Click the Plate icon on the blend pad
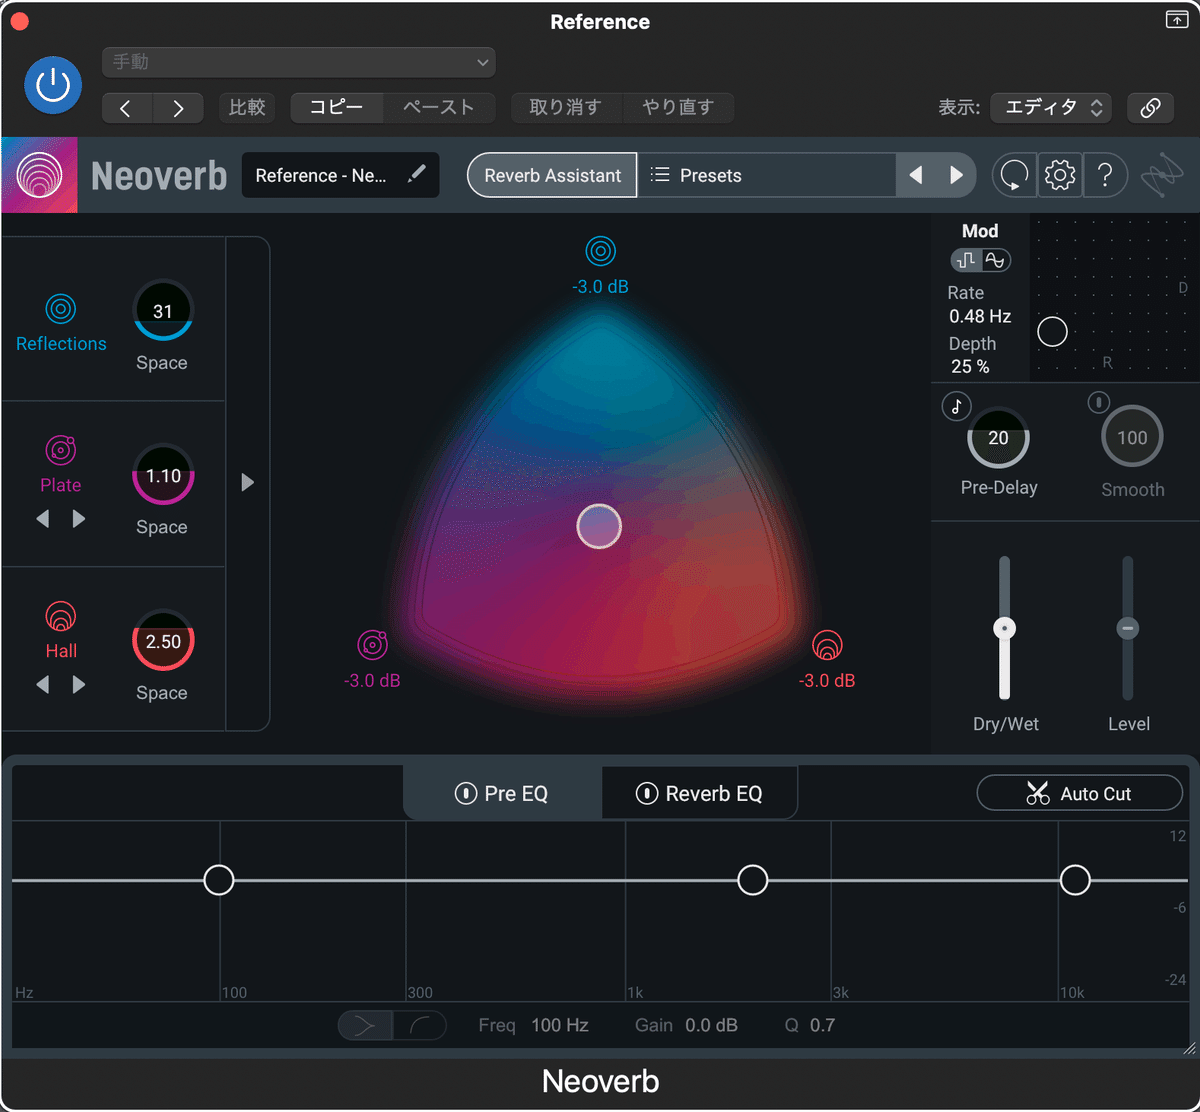Viewport: 1200px width, 1112px height. [x=372, y=645]
